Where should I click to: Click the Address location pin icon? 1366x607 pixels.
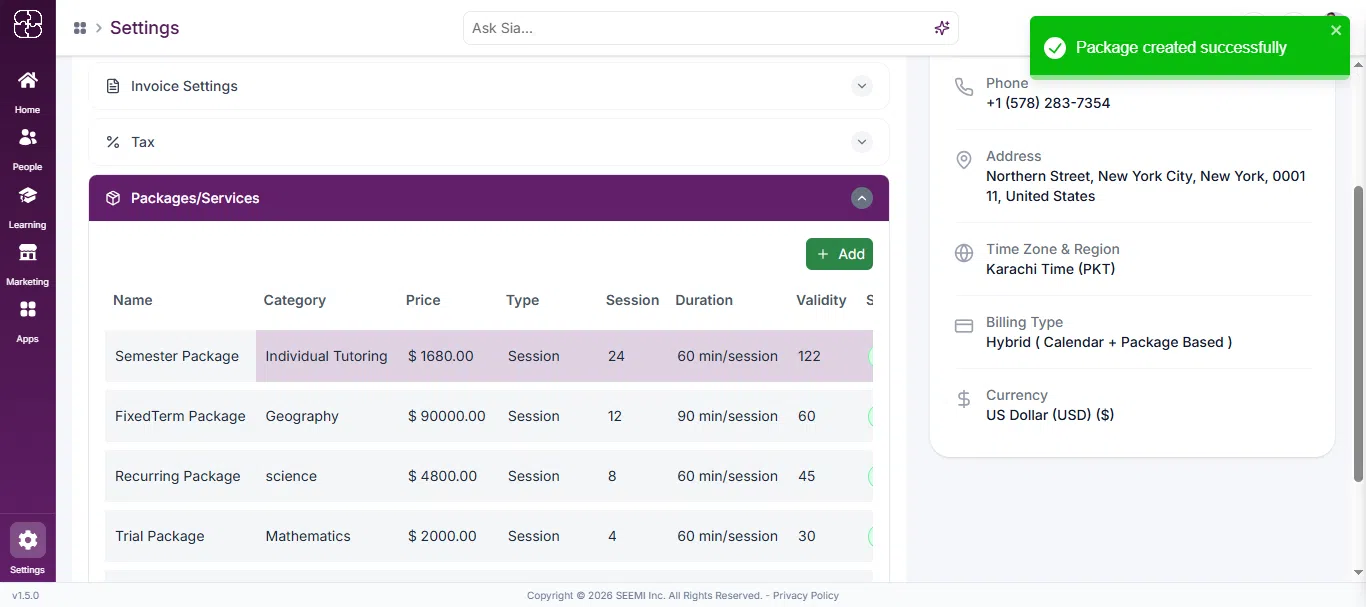click(x=964, y=160)
